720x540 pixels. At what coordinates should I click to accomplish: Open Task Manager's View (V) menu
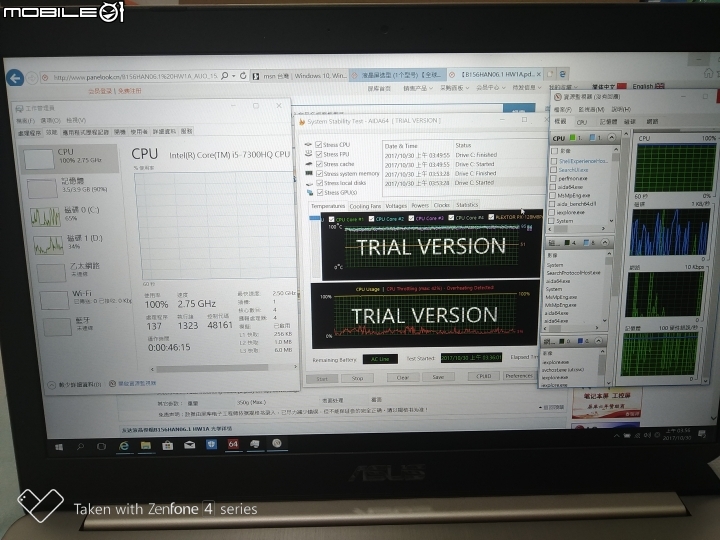pos(76,120)
